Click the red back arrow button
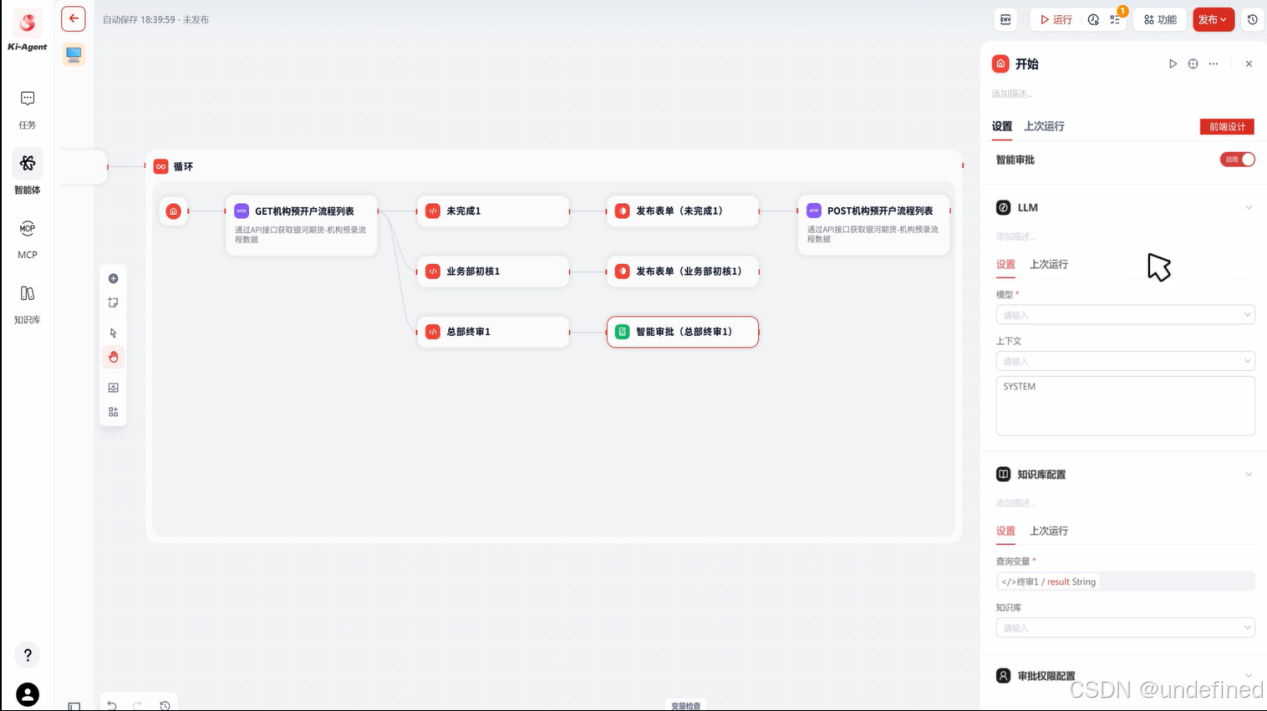The image size is (1267, 711). [73, 19]
